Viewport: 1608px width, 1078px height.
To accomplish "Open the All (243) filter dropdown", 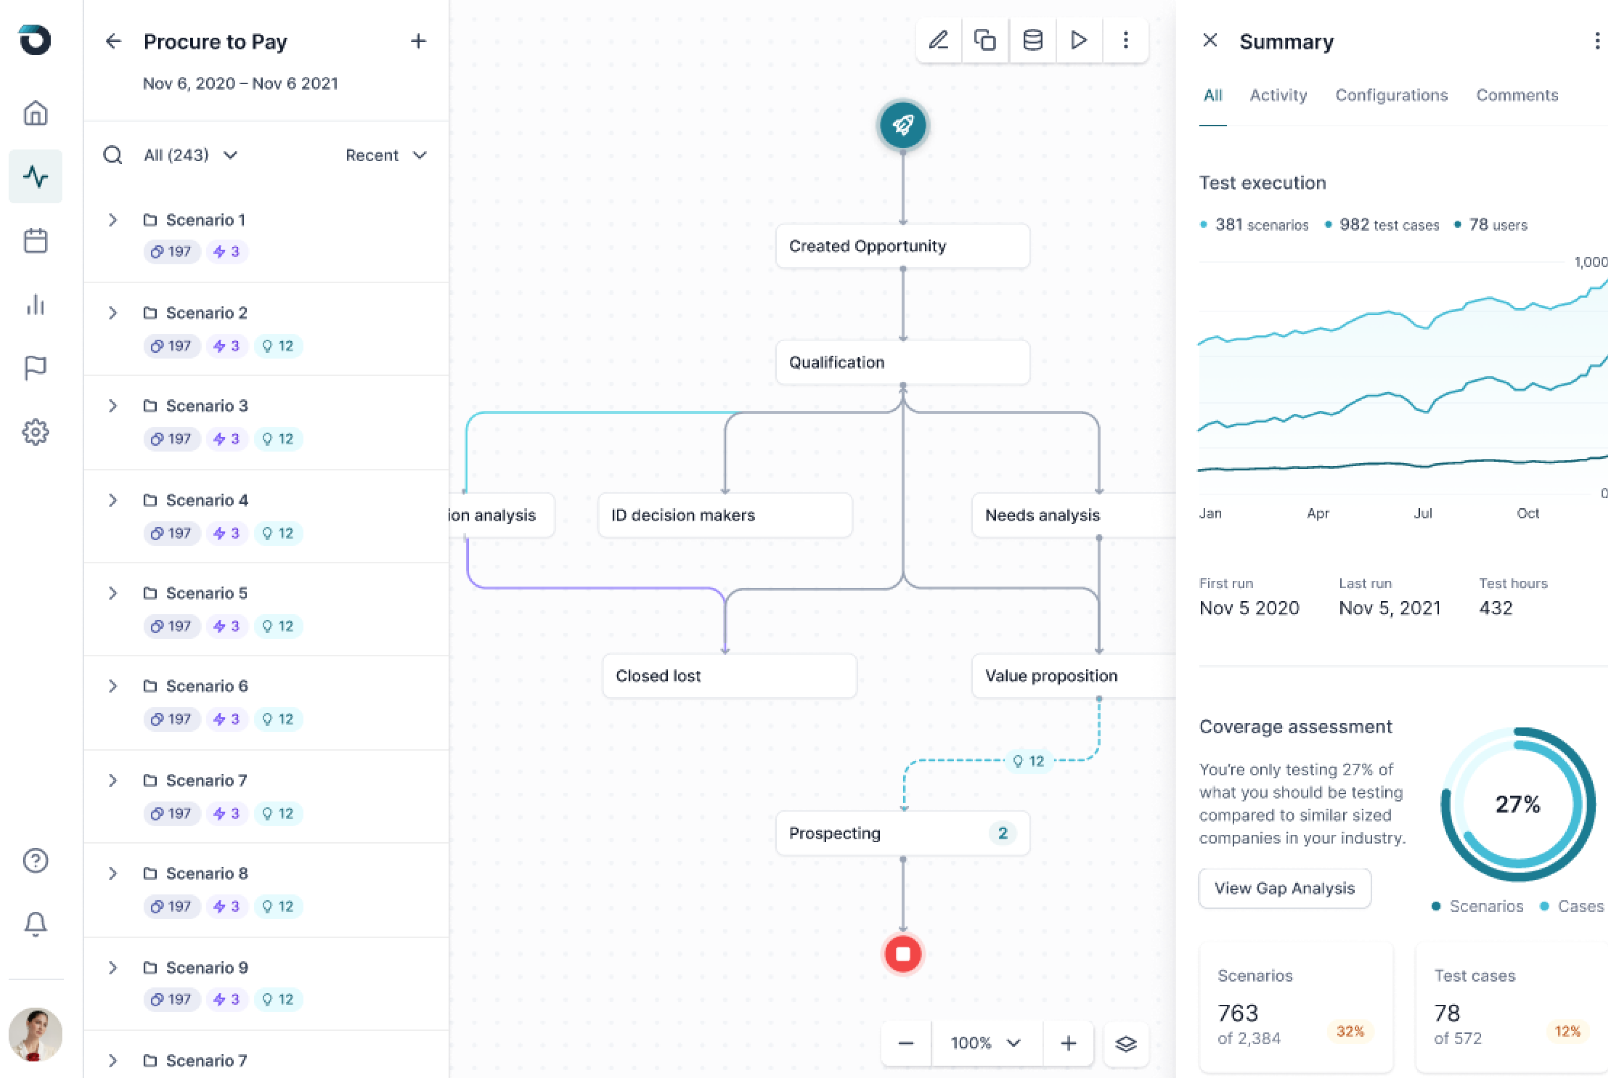I will click(190, 155).
